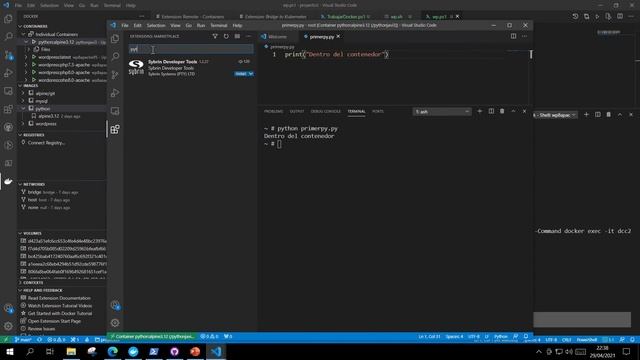
Task: Open Manage gear in front window
Action: 115,323
